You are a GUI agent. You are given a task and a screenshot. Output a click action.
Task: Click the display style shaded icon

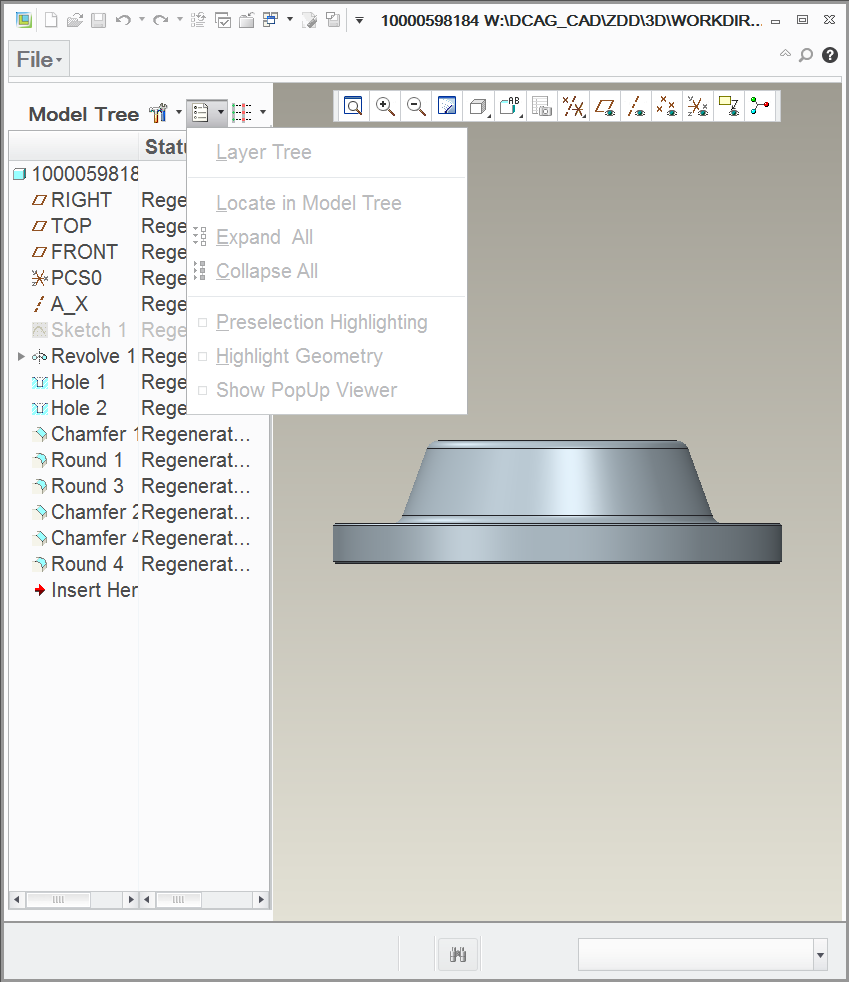(478, 106)
